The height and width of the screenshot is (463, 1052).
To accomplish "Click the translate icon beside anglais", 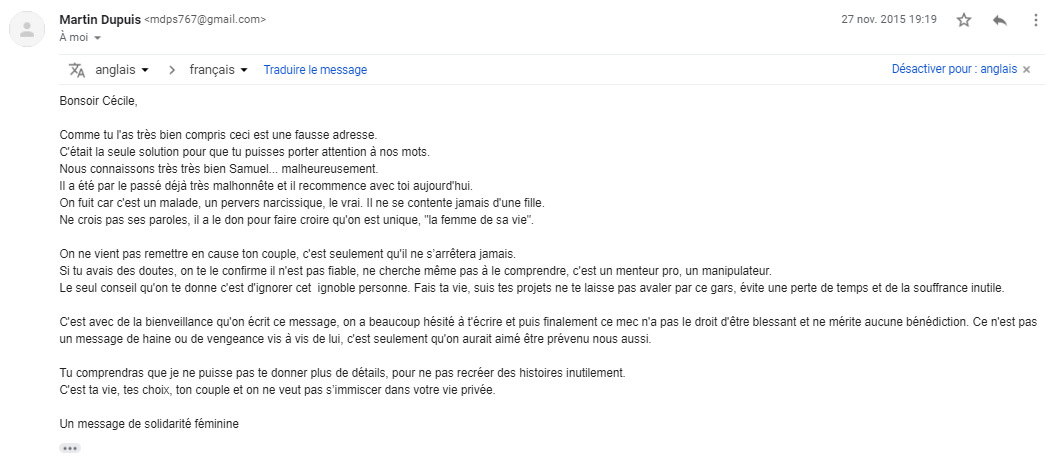I will 77,70.
